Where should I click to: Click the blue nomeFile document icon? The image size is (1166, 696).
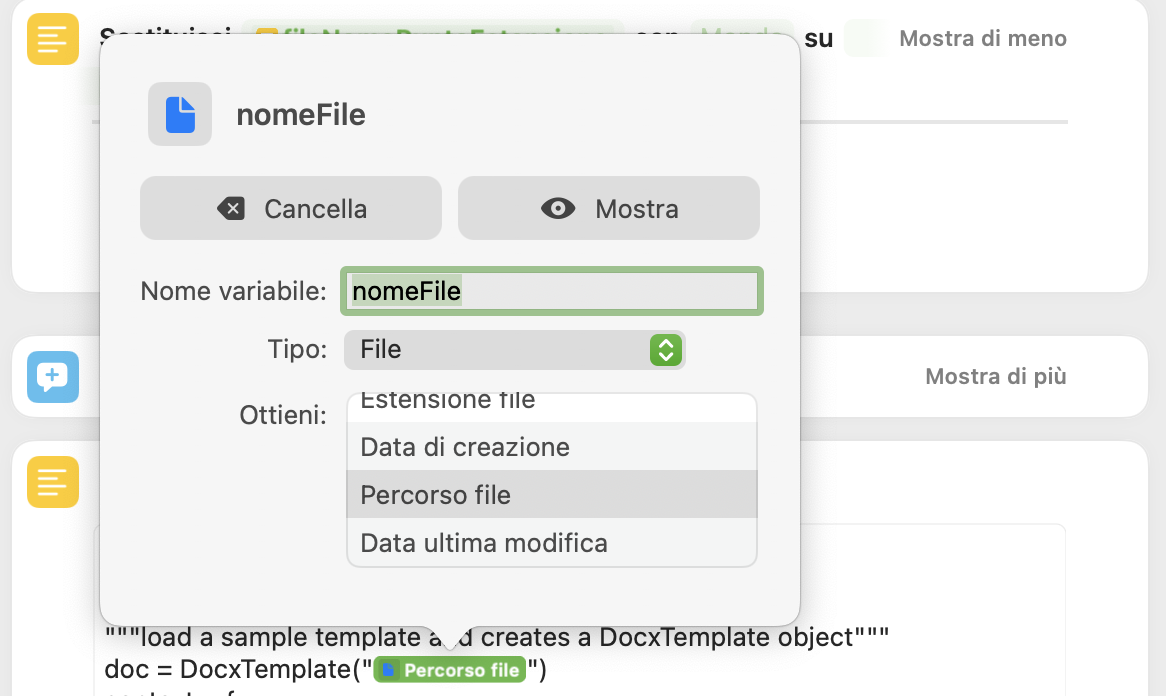(x=180, y=115)
